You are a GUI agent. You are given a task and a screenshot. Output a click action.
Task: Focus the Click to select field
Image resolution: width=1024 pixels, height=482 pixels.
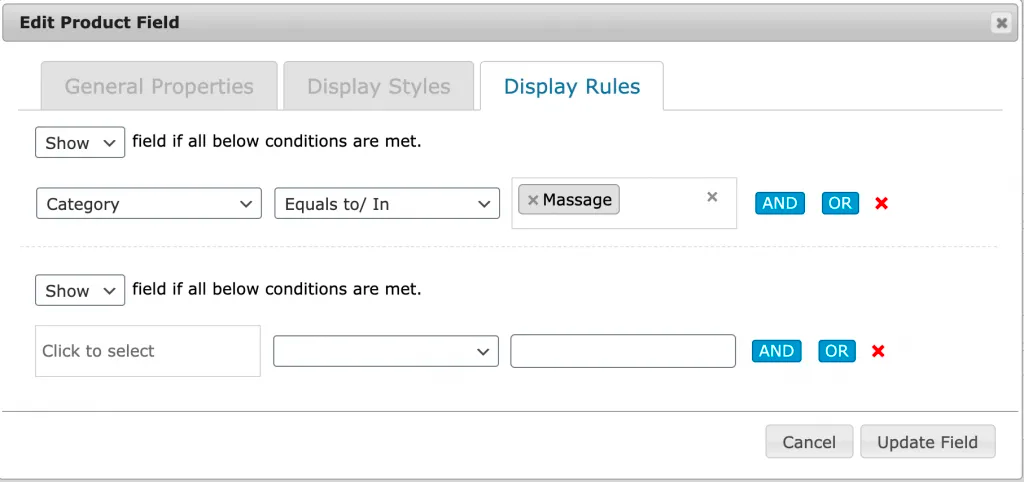coord(148,351)
